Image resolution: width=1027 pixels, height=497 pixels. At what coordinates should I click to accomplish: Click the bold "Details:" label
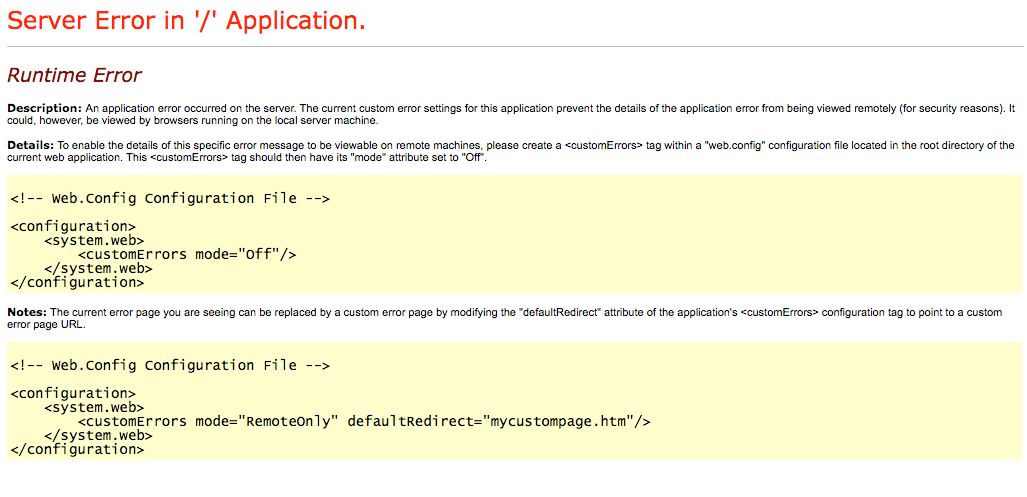(x=31, y=146)
